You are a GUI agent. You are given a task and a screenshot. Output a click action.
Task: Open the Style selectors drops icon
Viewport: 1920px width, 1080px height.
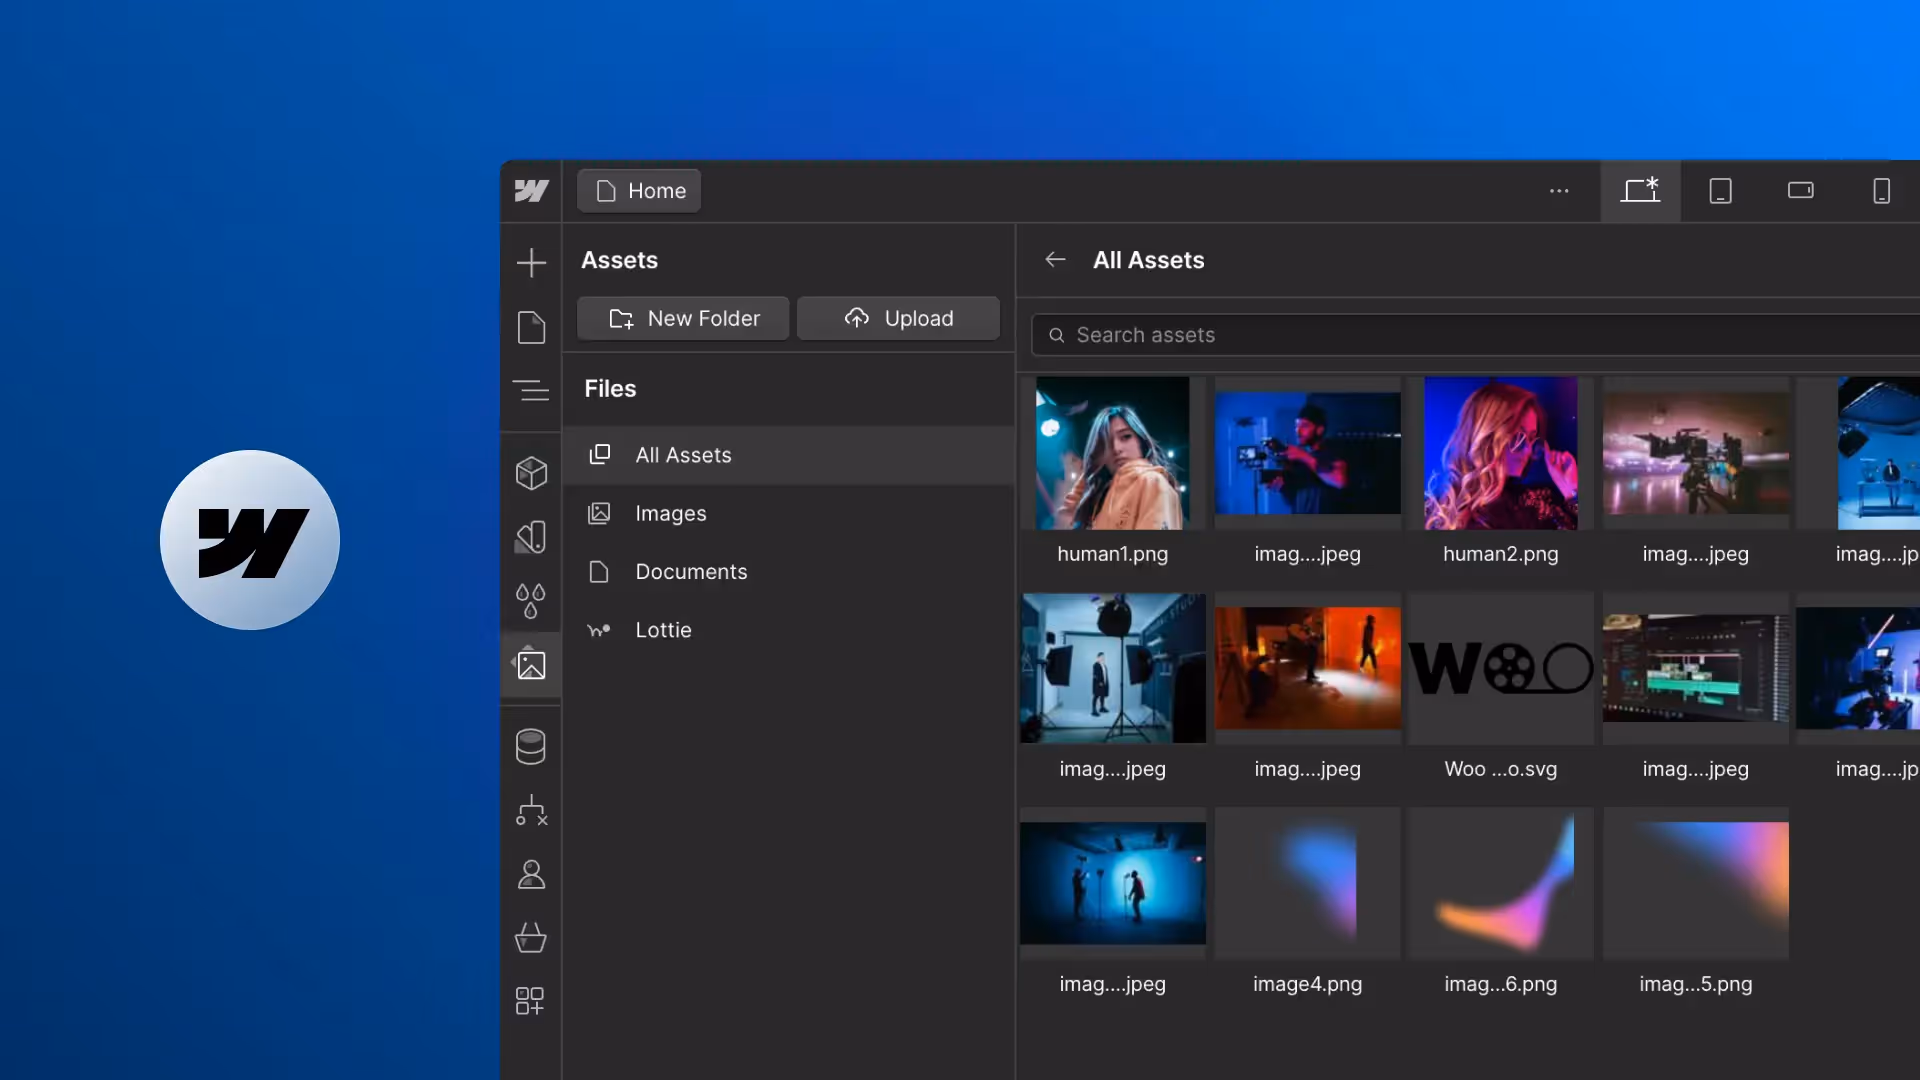[531, 601]
